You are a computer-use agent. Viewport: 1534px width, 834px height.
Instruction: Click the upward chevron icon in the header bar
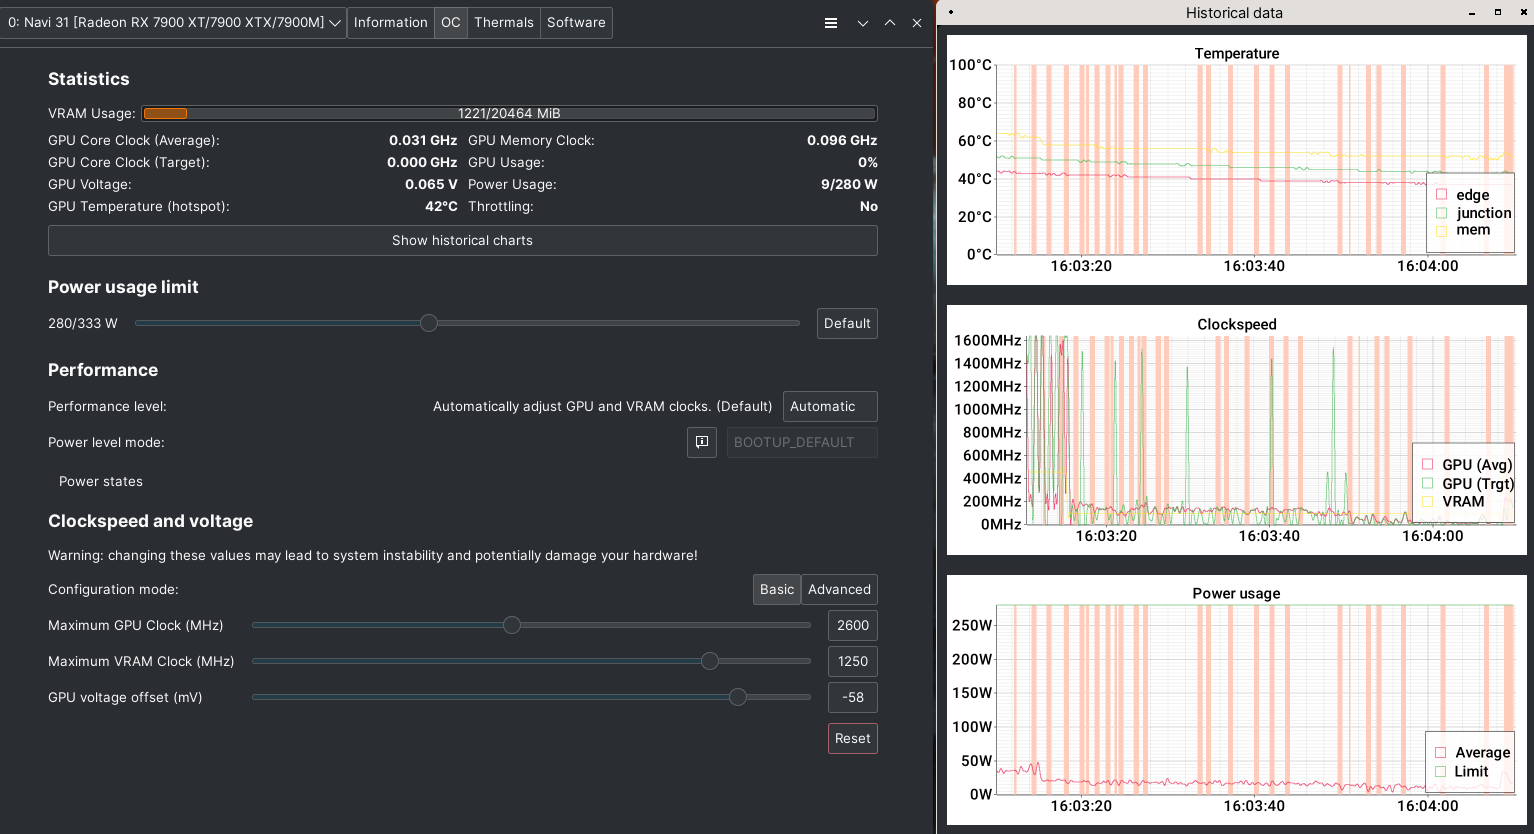pos(889,23)
